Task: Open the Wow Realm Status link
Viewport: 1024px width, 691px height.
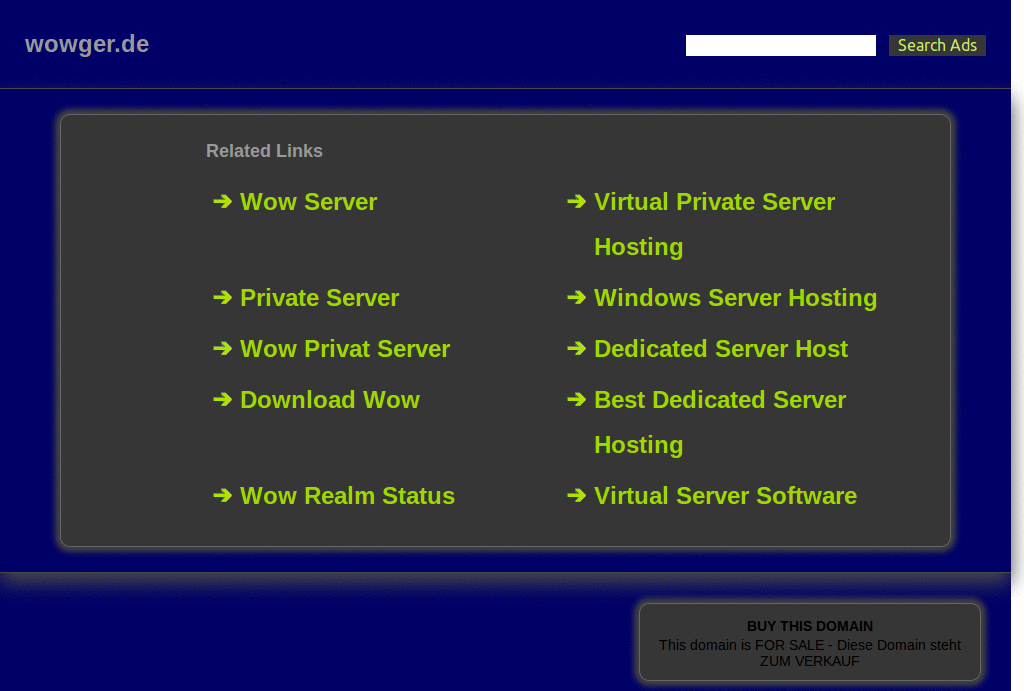Action: pos(347,496)
